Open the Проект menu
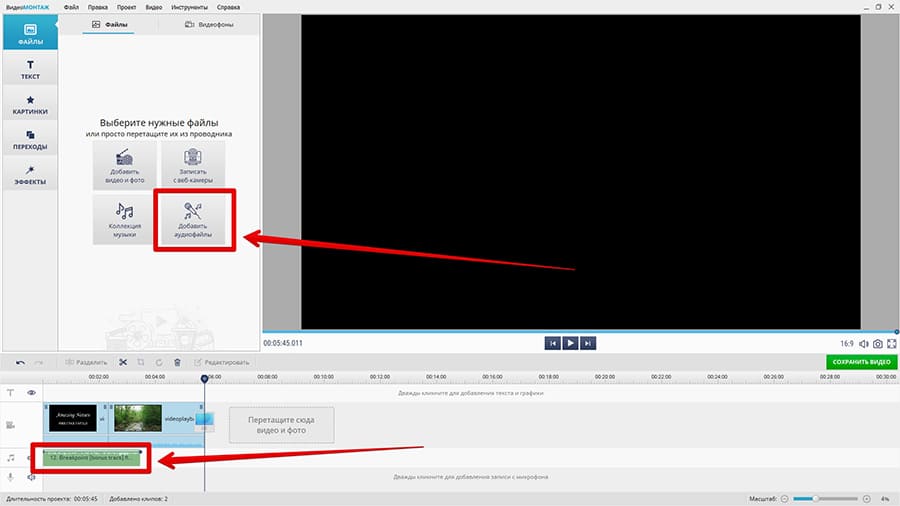This screenshot has width=900, height=506. click(126, 7)
